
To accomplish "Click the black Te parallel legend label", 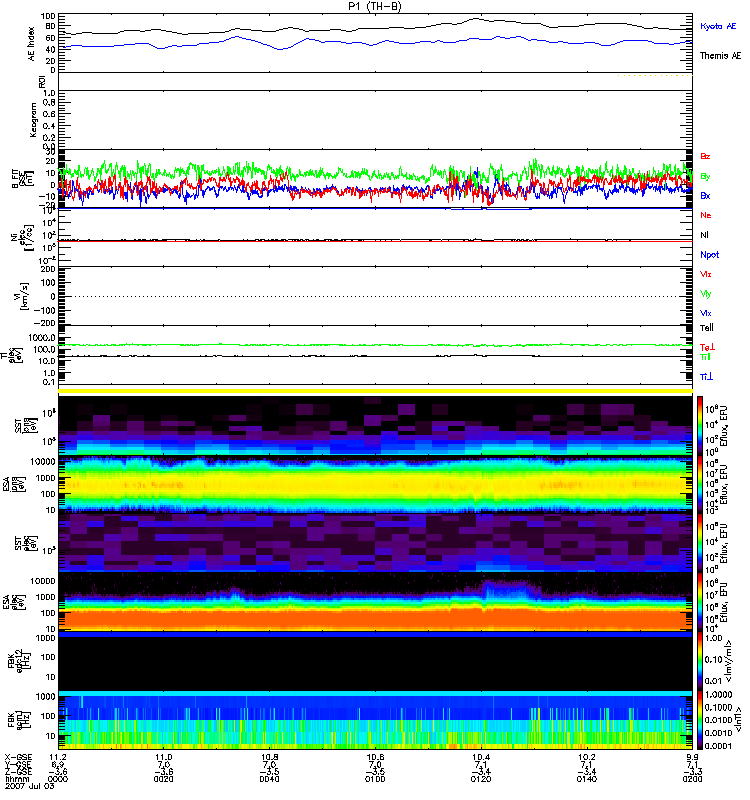I will pos(707,328).
